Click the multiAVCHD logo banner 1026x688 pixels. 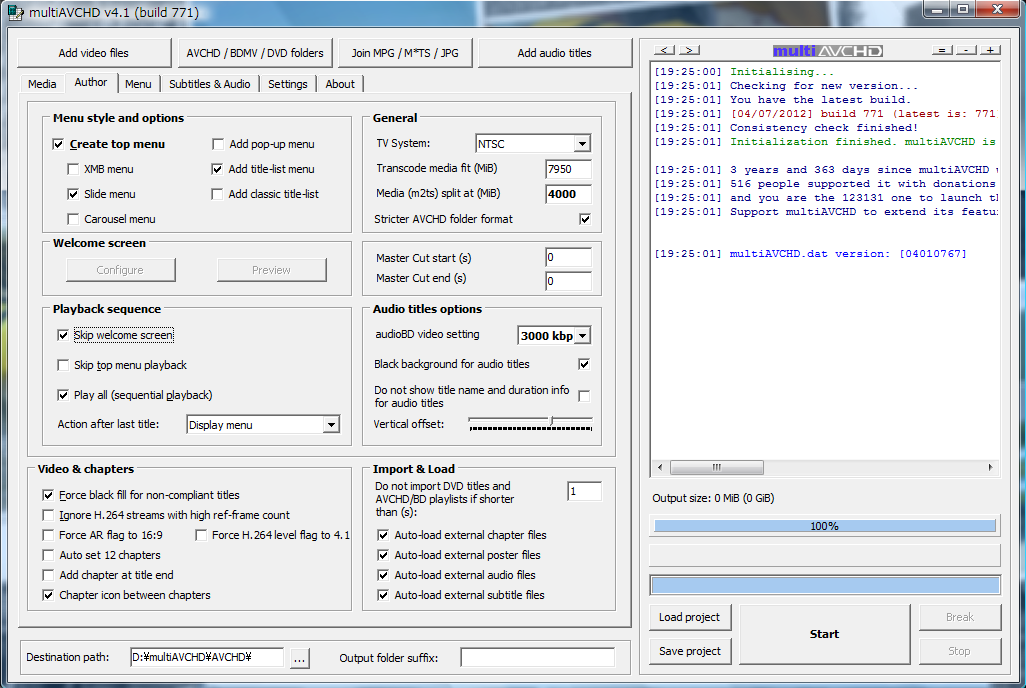[828, 50]
